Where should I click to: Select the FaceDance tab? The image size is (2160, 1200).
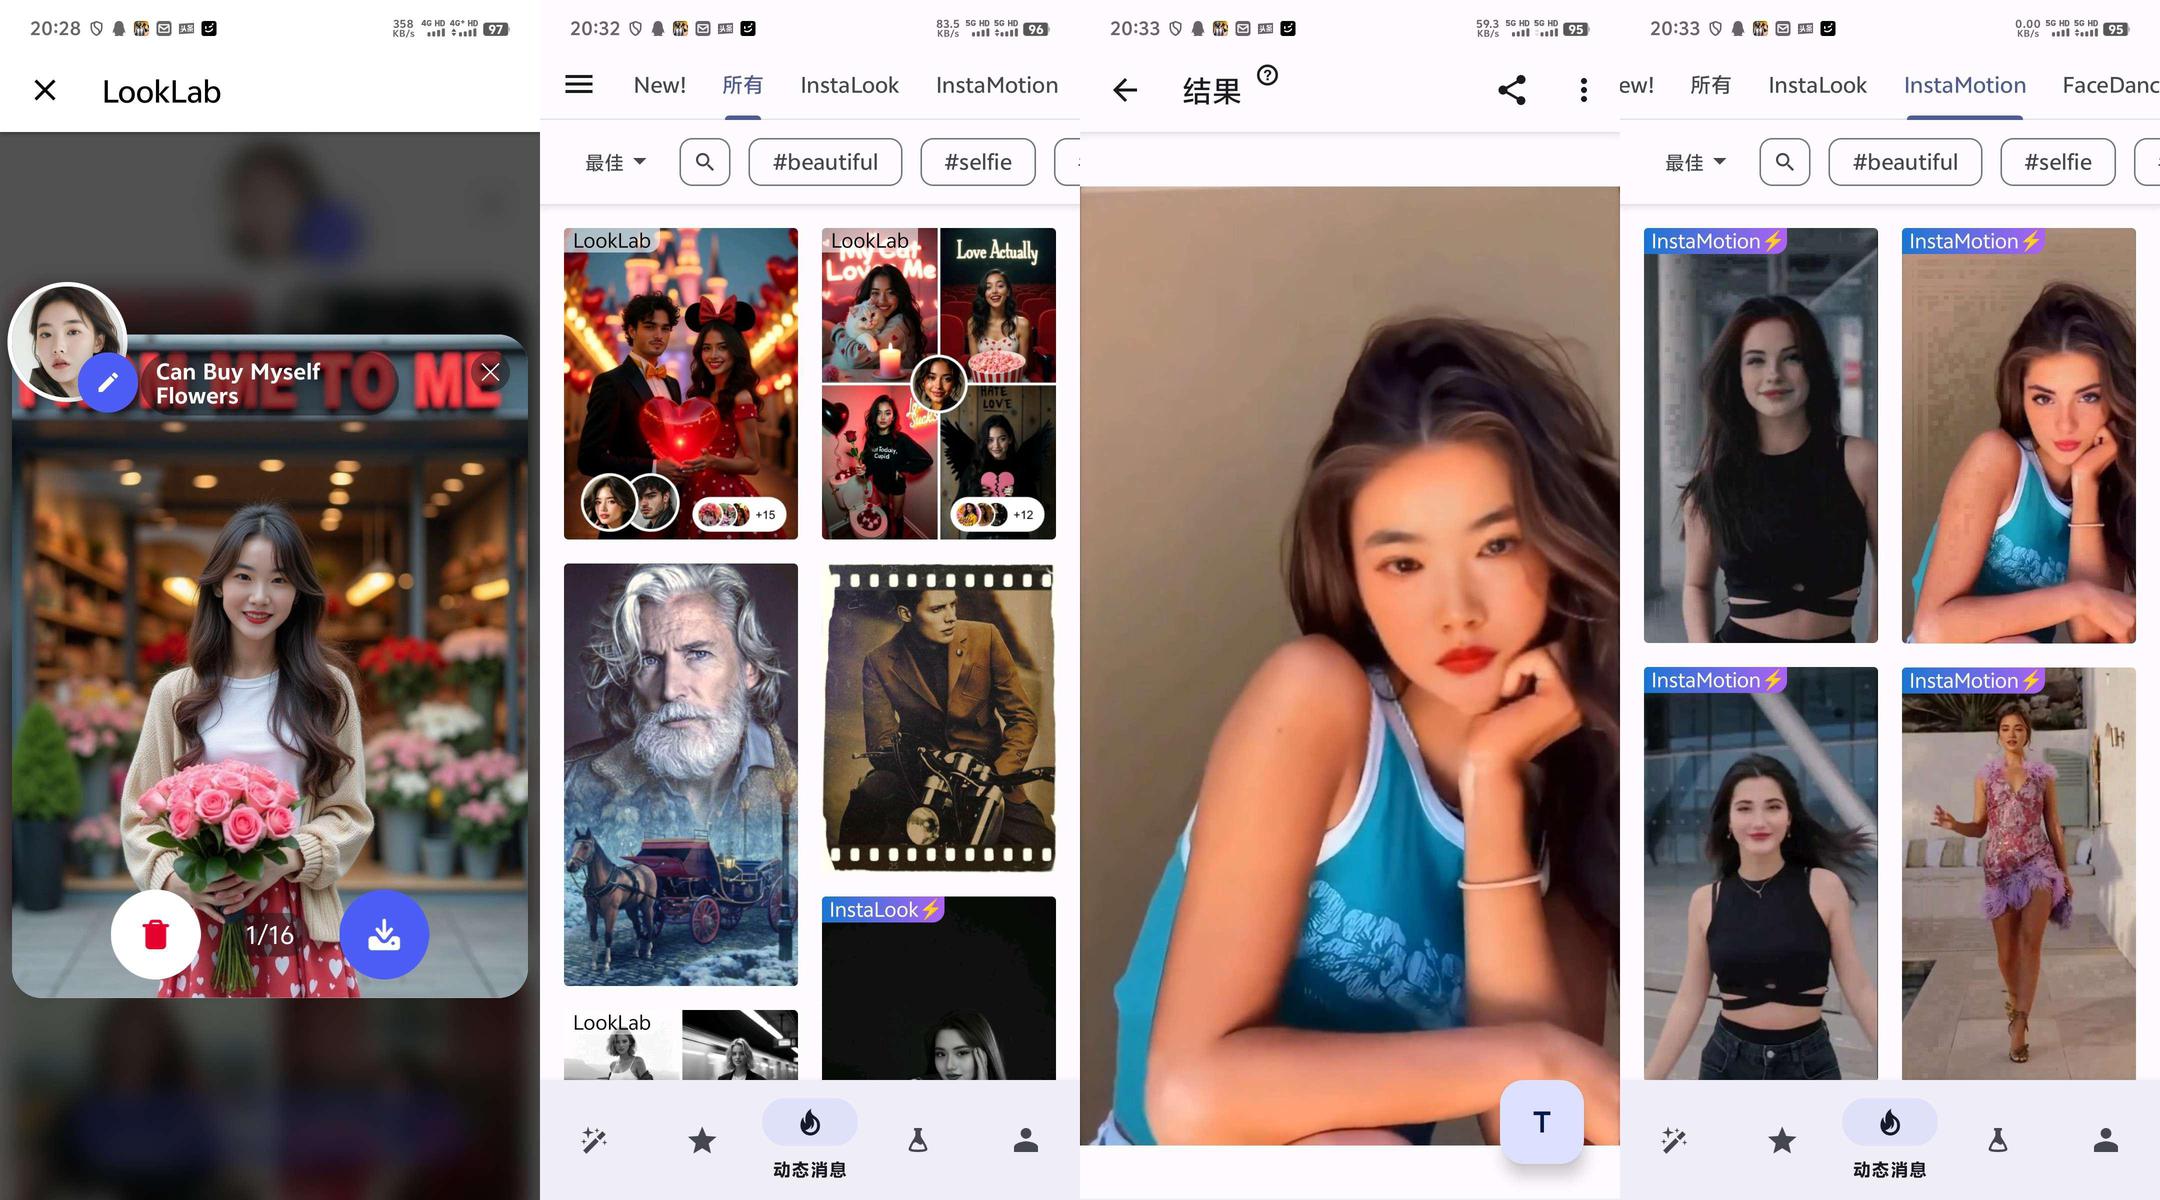point(2109,85)
